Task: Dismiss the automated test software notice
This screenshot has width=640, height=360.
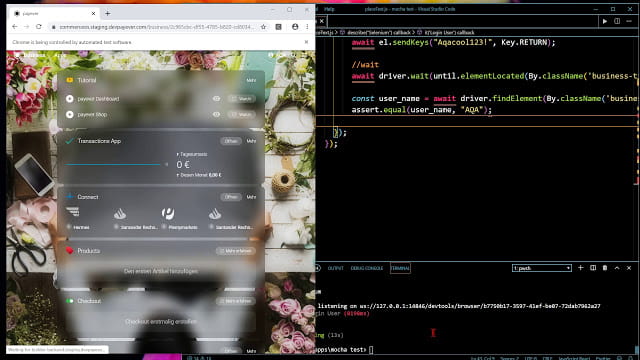Action: point(306,42)
